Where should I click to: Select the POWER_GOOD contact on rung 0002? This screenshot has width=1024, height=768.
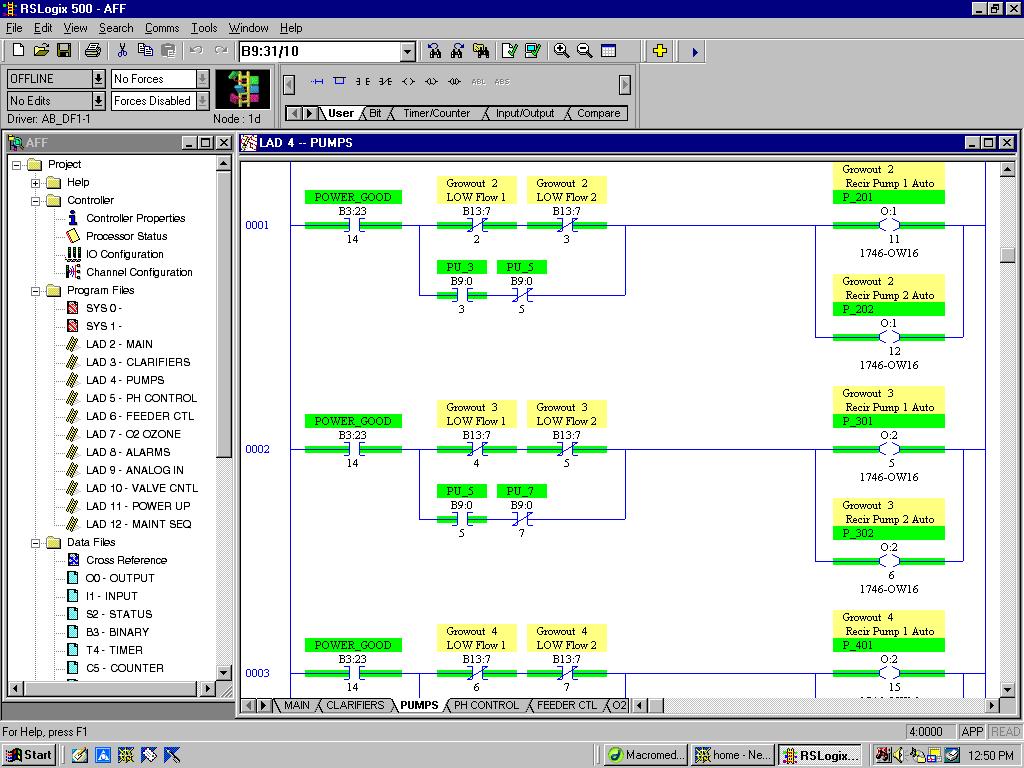353,449
